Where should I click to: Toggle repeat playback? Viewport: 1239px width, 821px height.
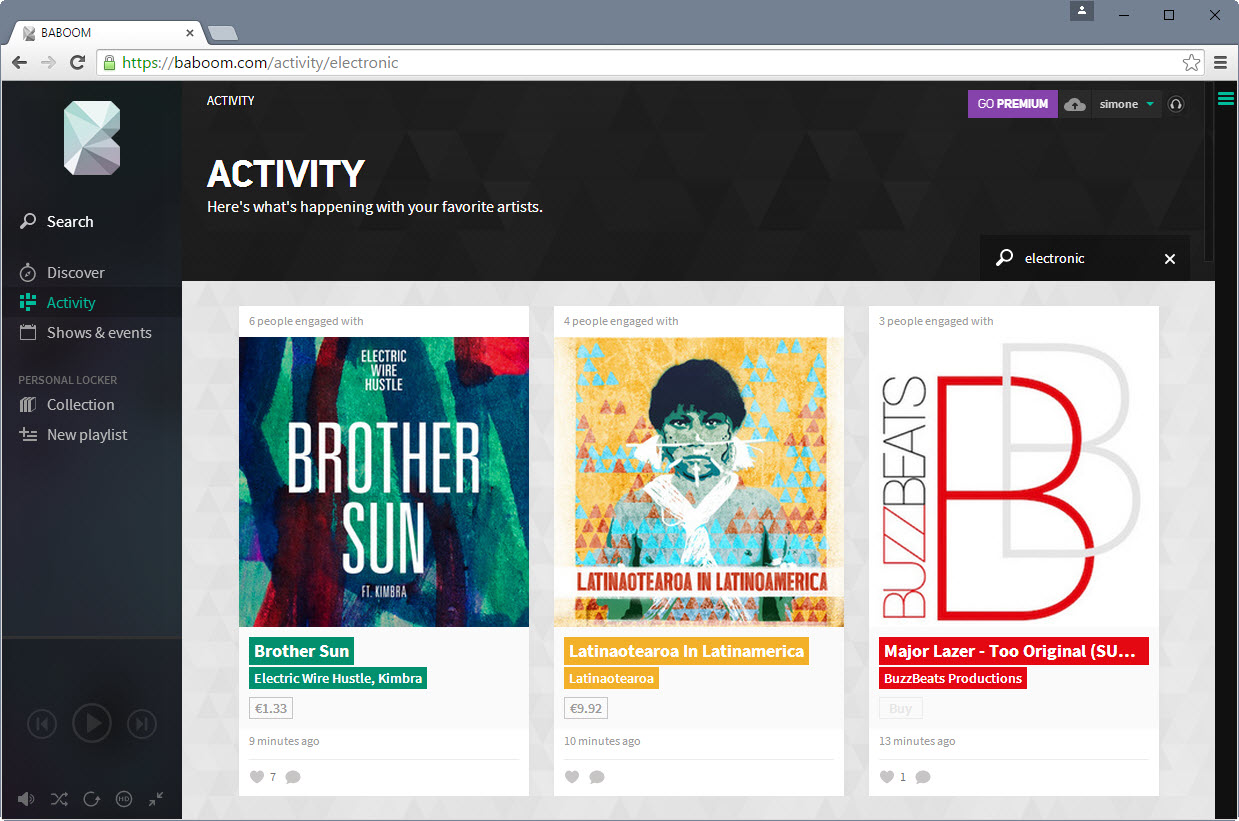pos(91,799)
